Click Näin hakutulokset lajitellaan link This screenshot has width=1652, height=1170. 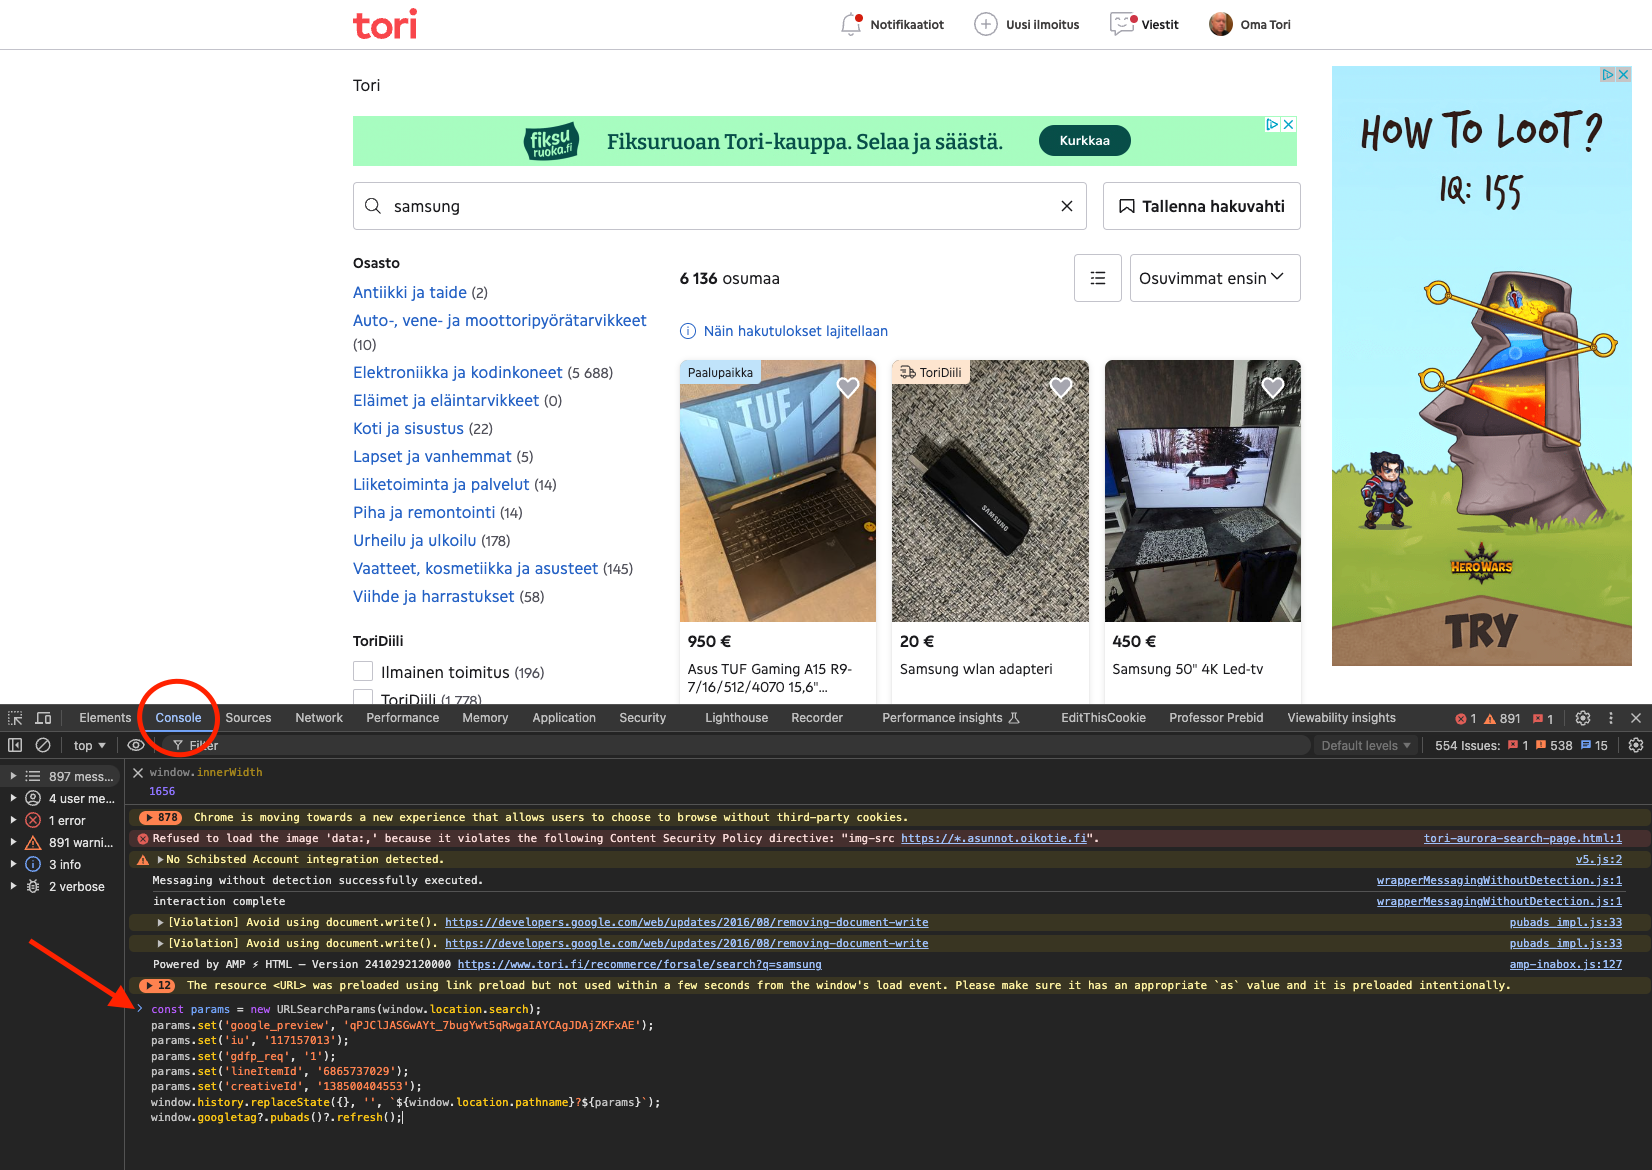pos(796,331)
